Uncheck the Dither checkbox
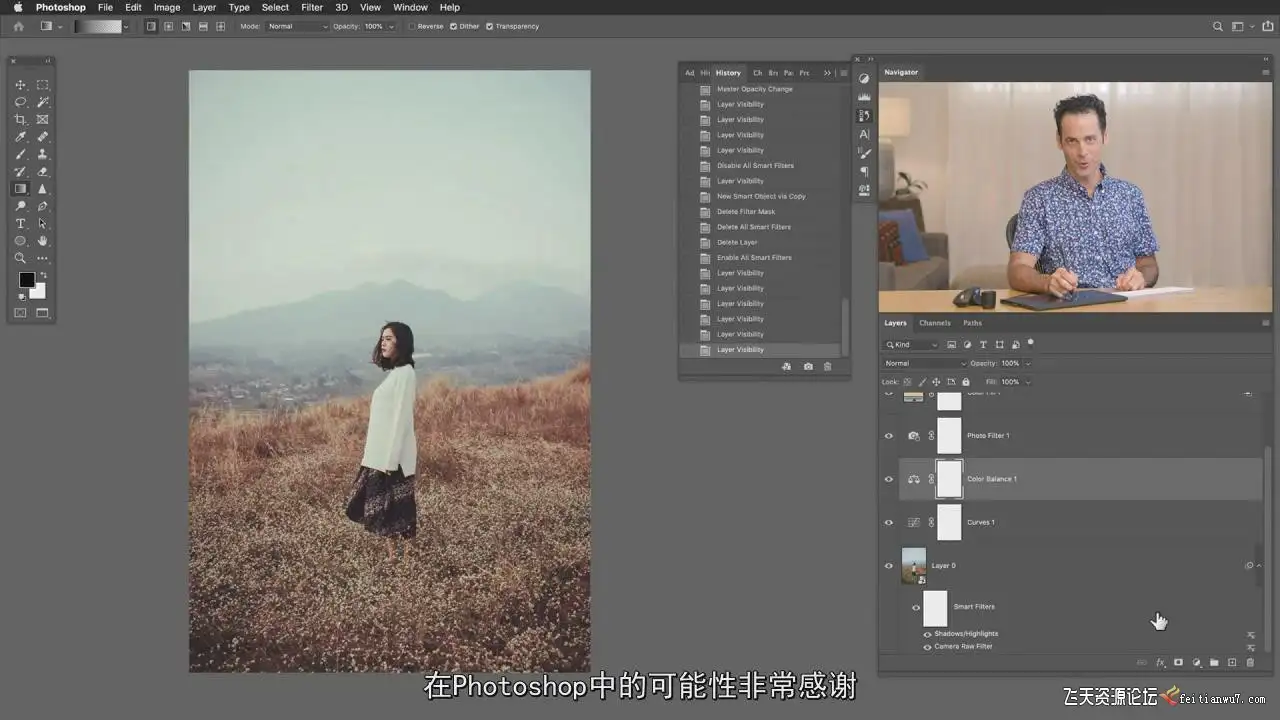This screenshot has height=720, width=1280. pyautogui.click(x=453, y=26)
